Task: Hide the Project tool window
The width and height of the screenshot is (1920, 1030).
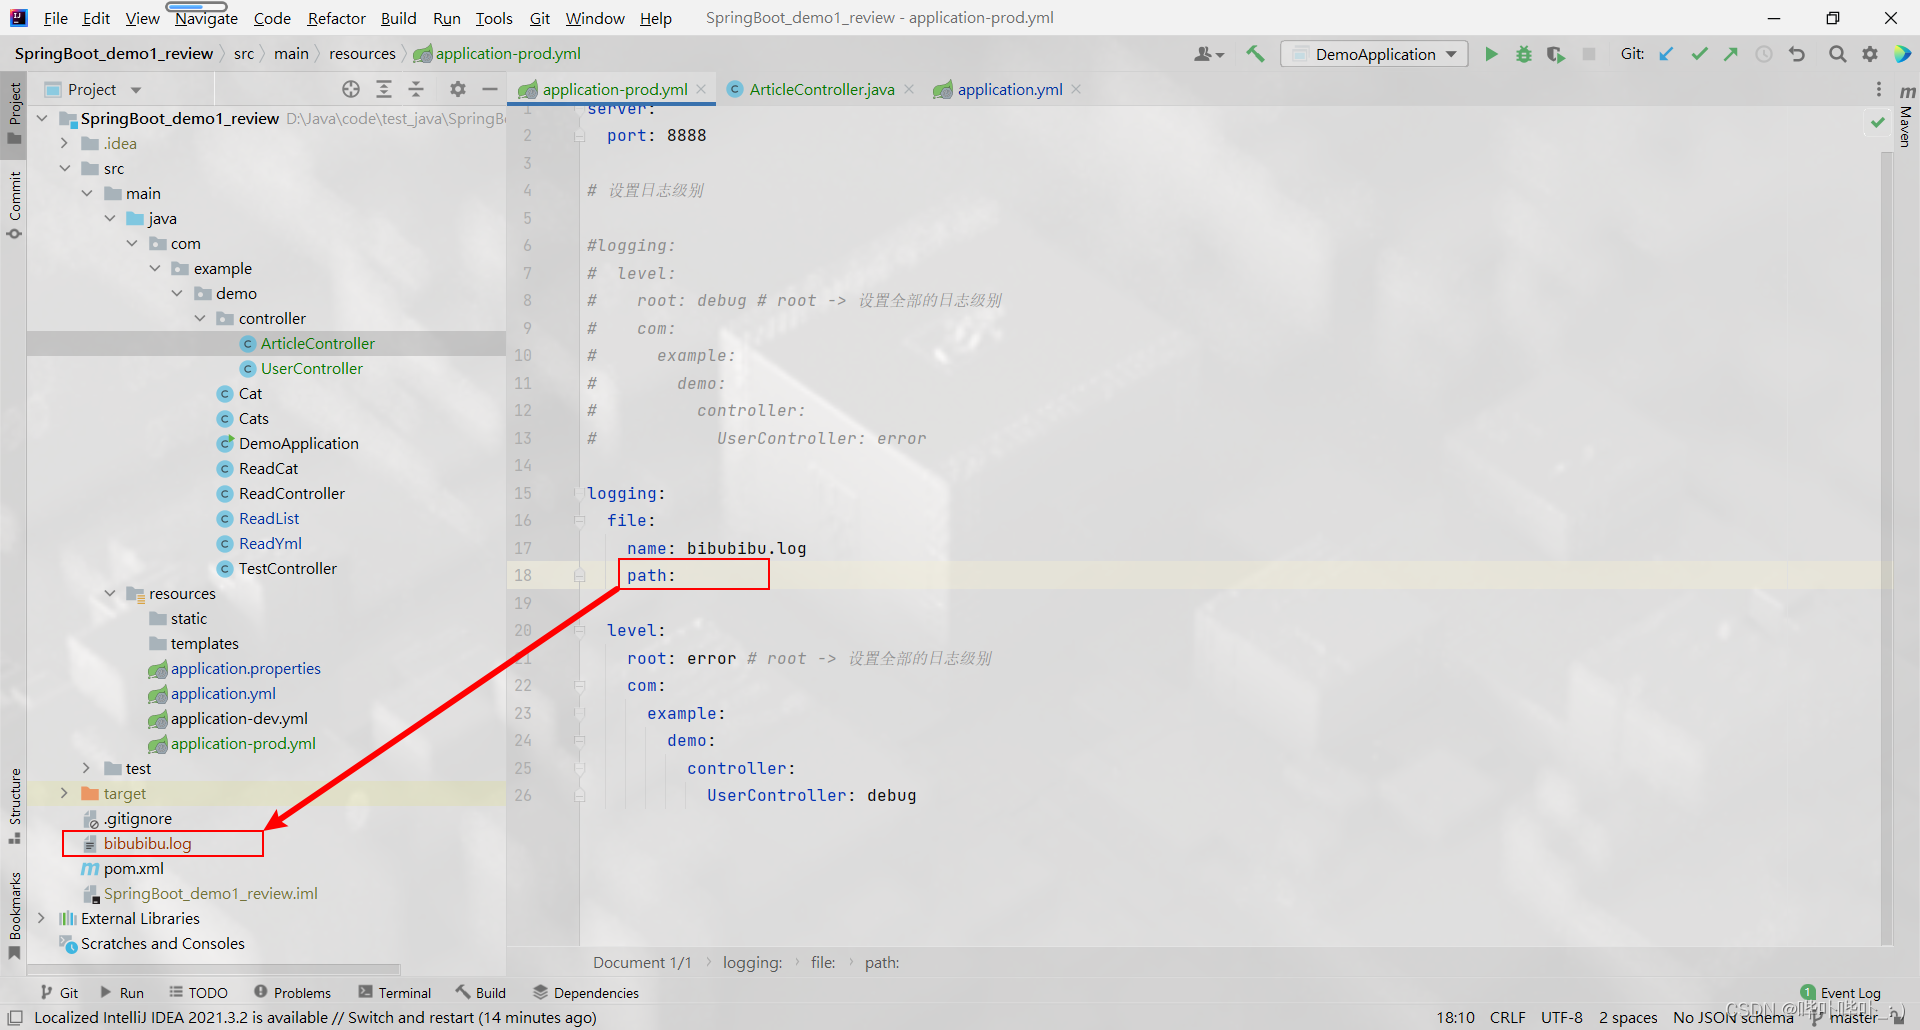Action: [490, 89]
